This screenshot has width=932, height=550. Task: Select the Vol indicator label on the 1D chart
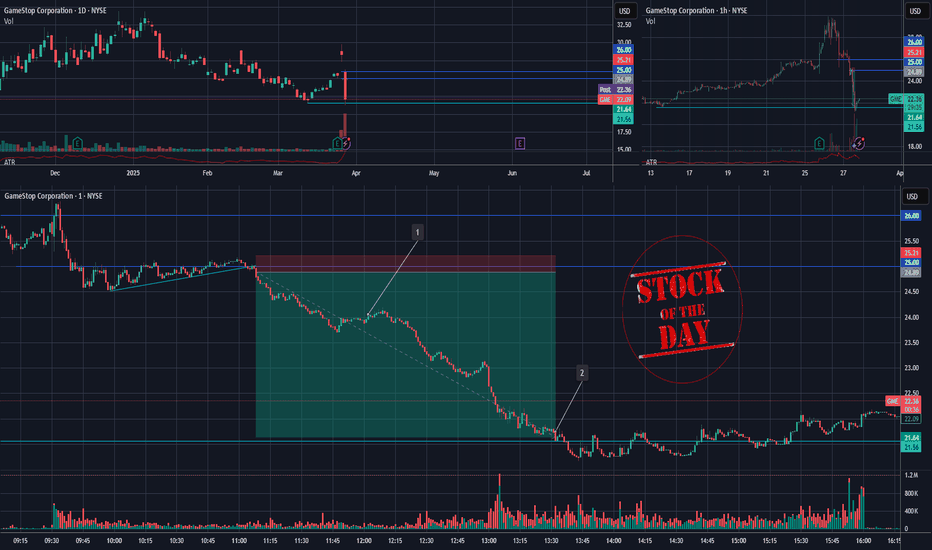(8, 21)
